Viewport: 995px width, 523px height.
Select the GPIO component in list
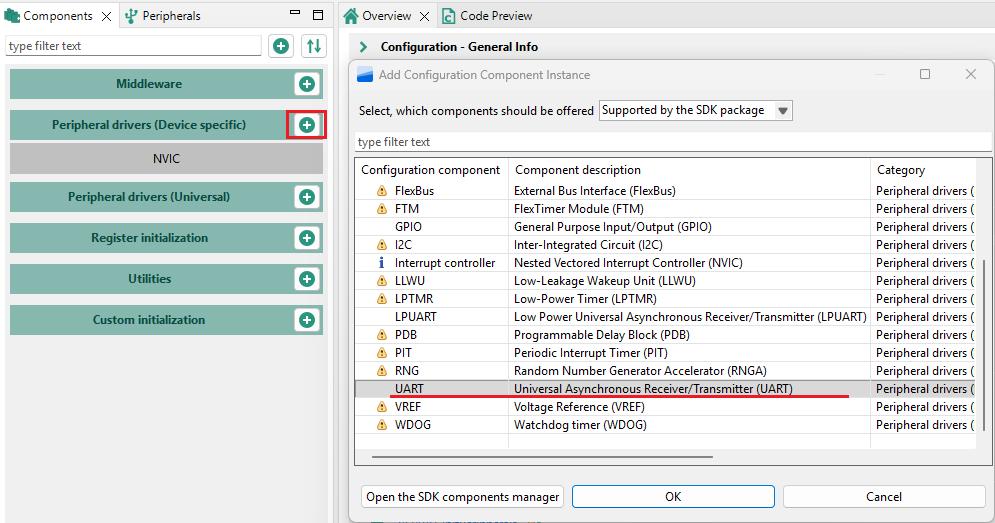pyautogui.click(x=414, y=227)
